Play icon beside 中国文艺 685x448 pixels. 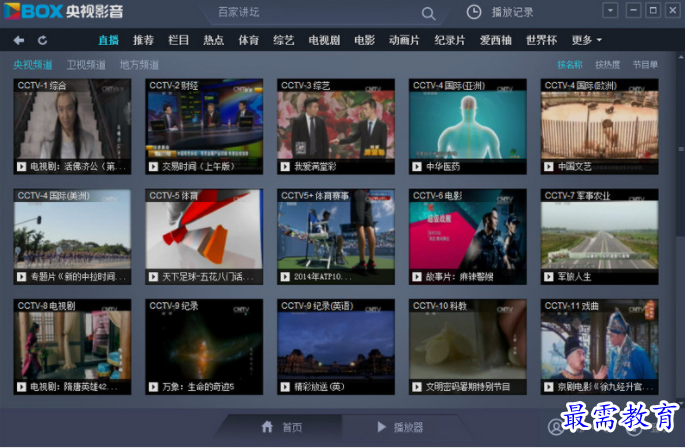click(549, 167)
